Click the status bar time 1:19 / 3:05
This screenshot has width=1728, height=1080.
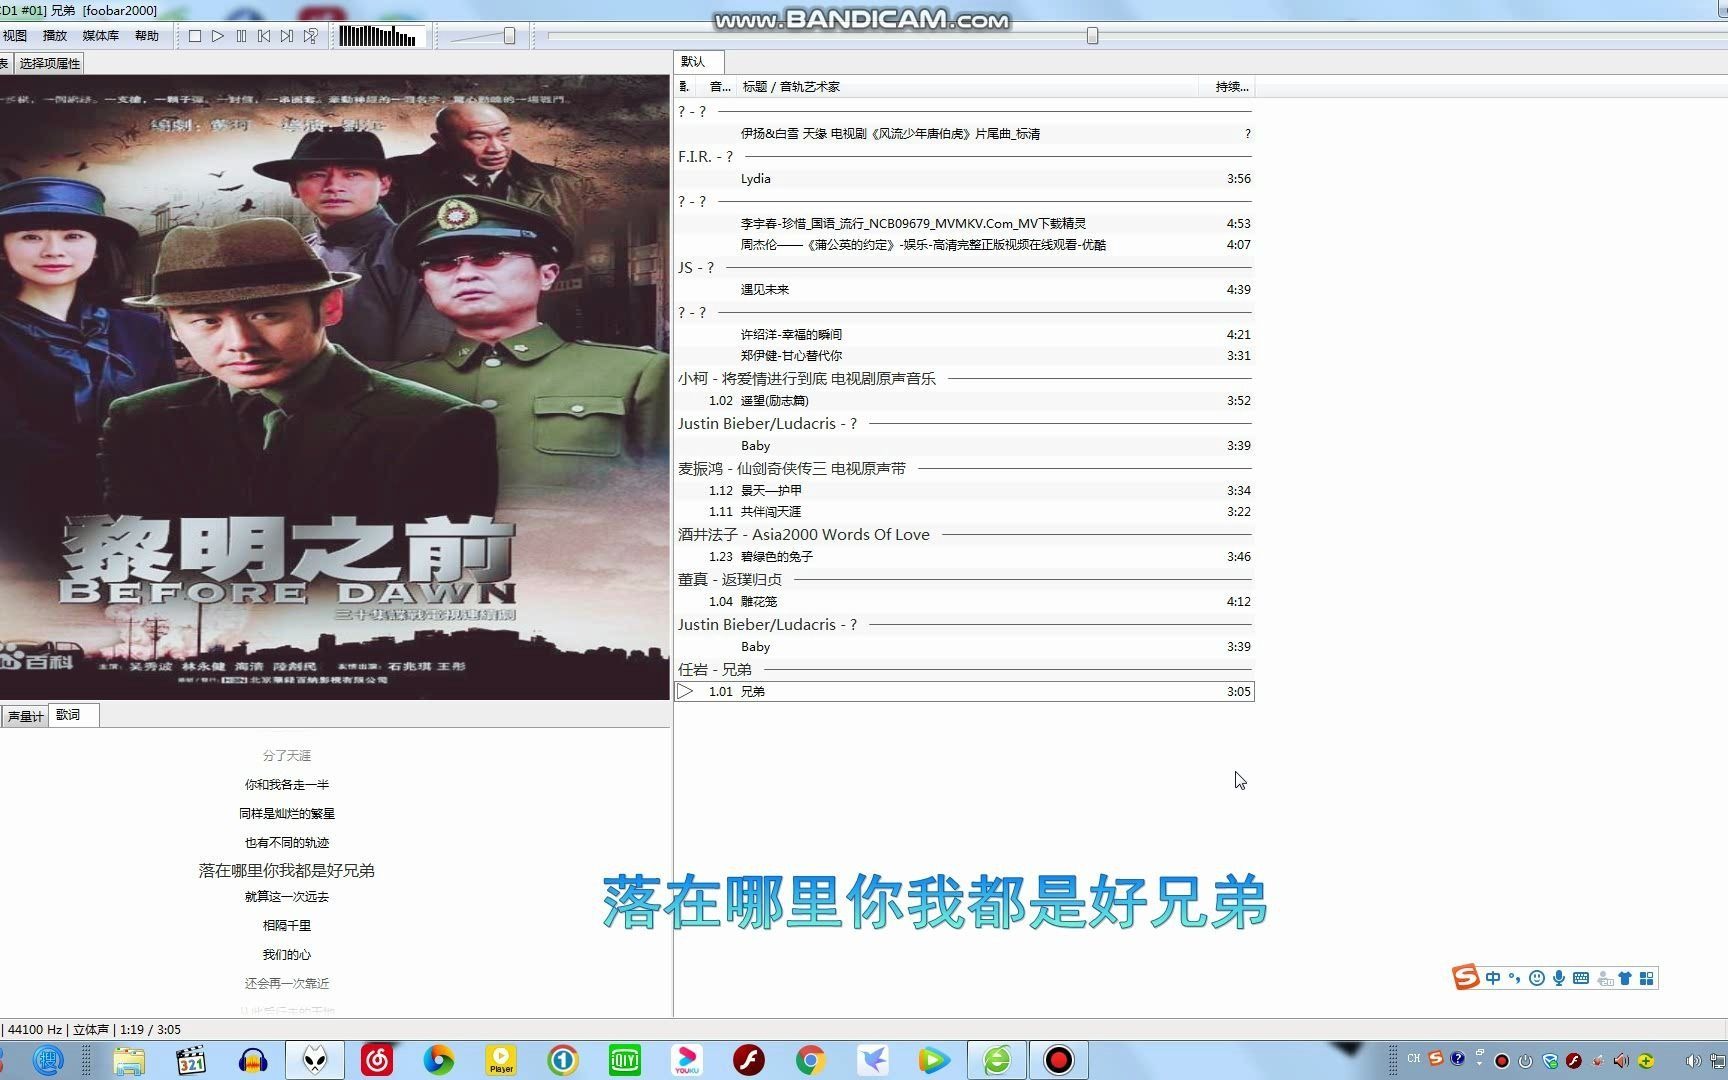(150, 1030)
